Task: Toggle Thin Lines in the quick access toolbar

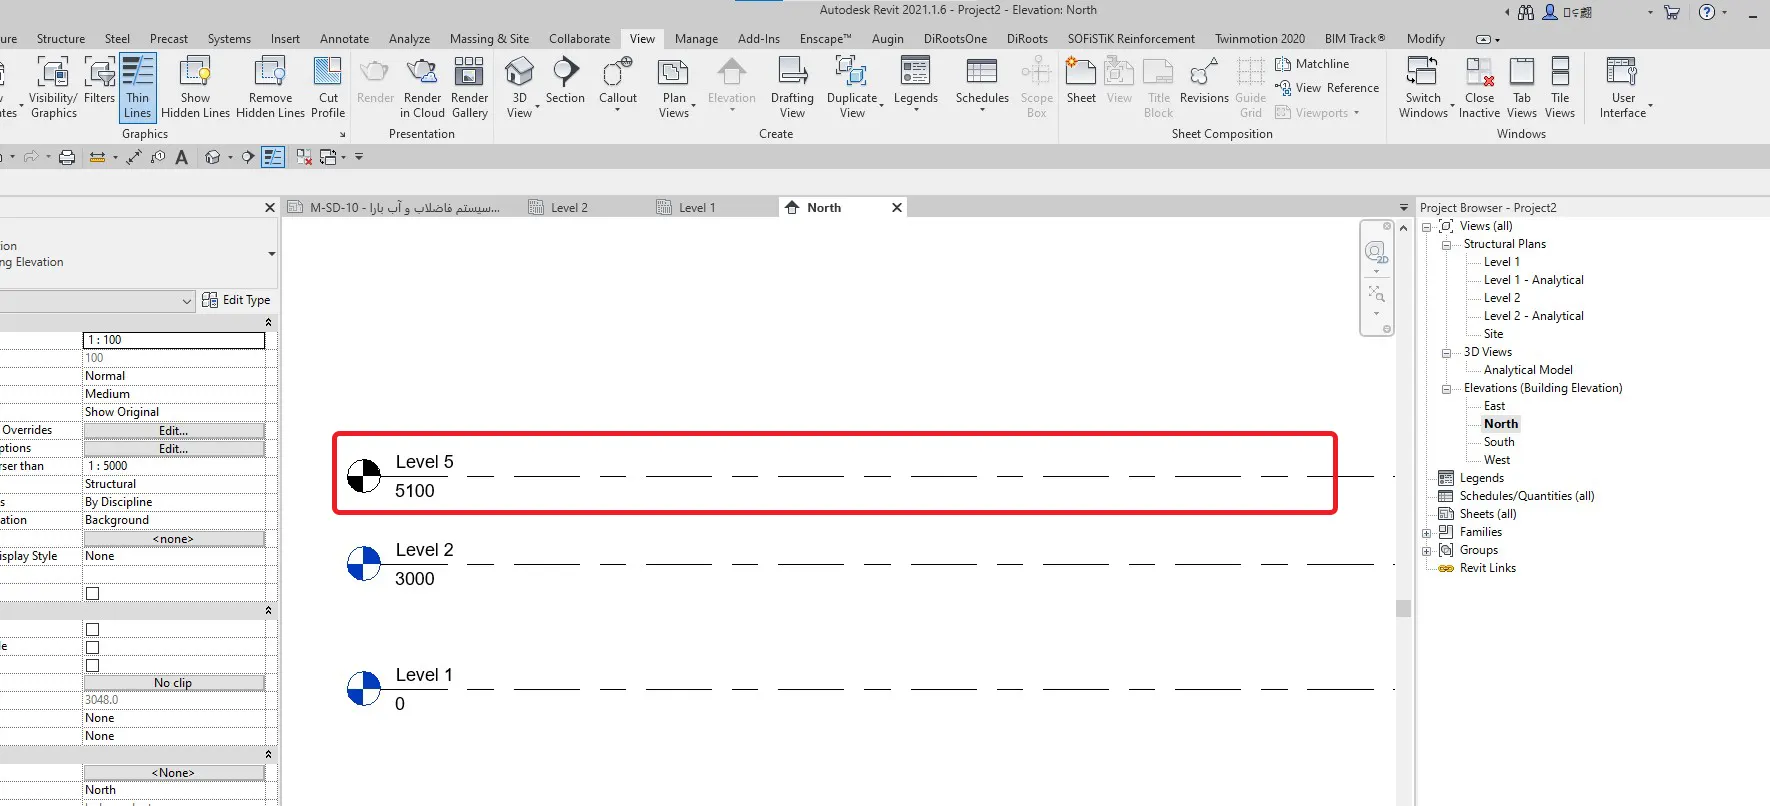Action: 273,157
